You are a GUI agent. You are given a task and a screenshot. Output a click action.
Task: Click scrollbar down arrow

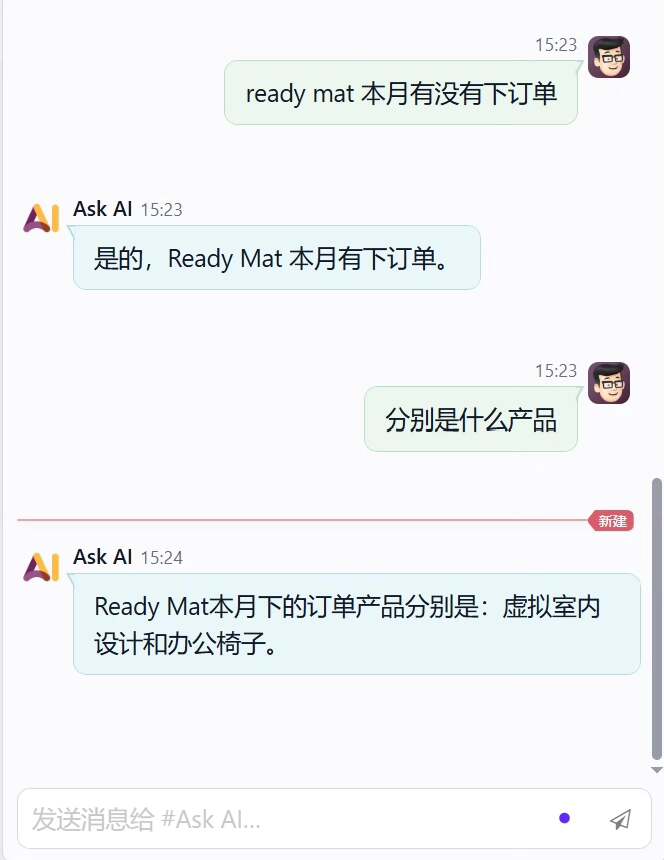coord(656,770)
